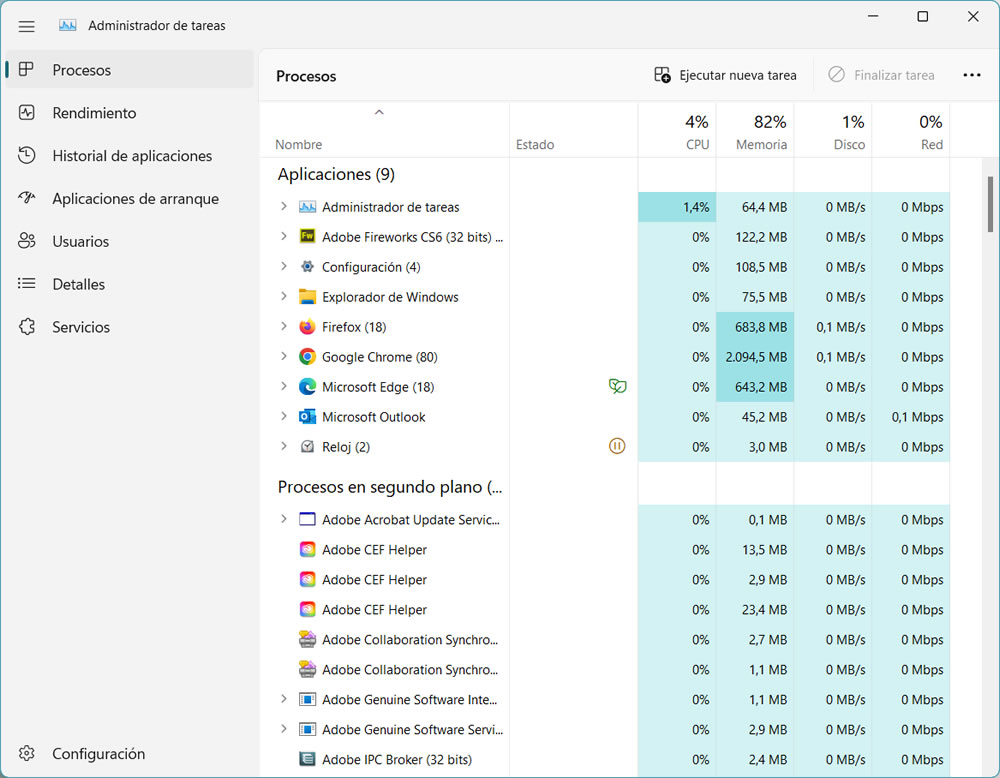Click the Adobe IPC Broker icon

[x=307, y=760]
